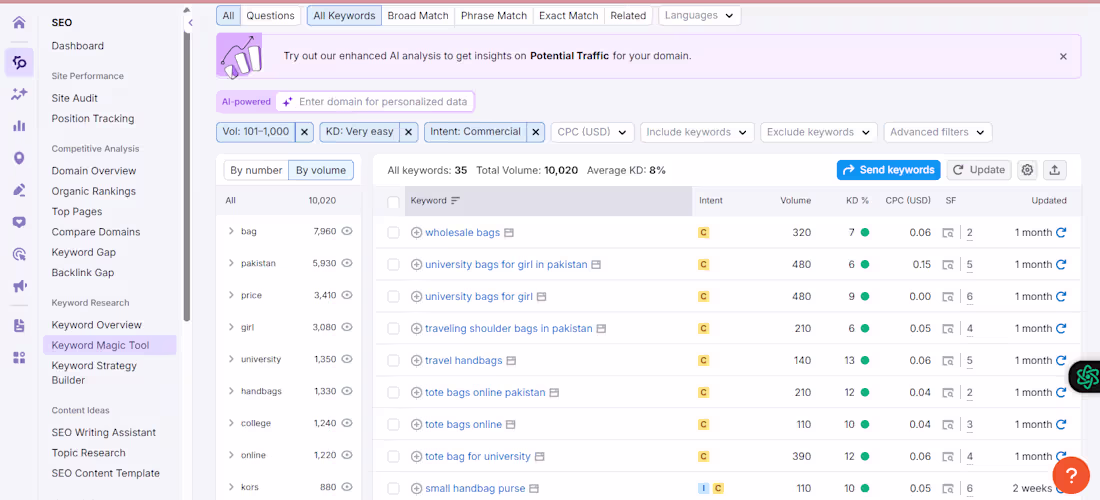Remove the Intent: Commercial filter
Screen dimensions: 1100x500
tap(536, 132)
